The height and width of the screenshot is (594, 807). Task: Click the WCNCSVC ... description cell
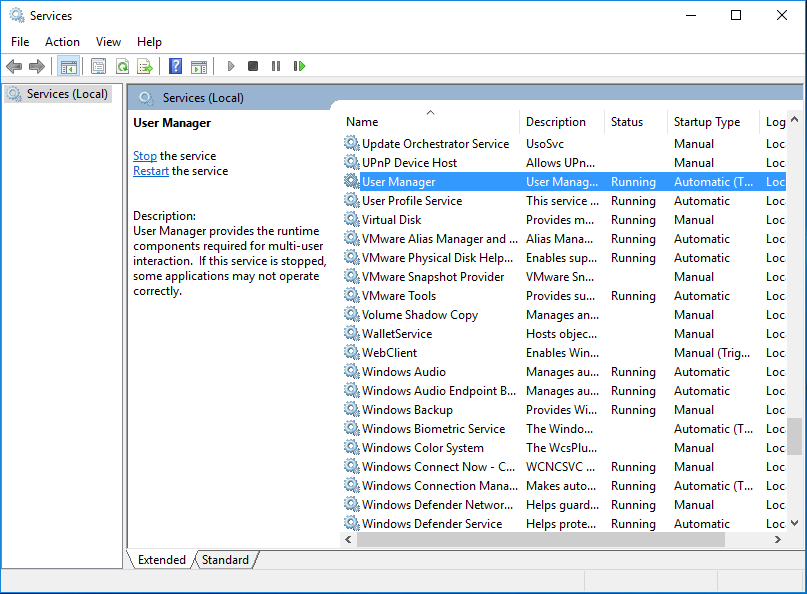(560, 467)
